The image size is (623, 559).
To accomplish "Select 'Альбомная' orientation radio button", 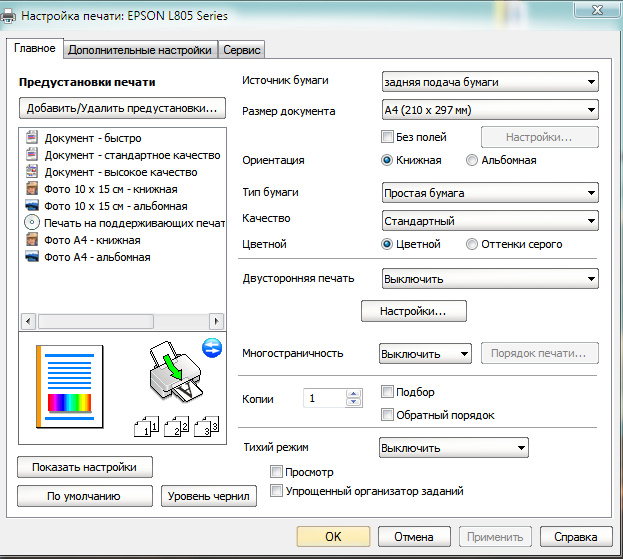I will pyautogui.click(x=472, y=160).
